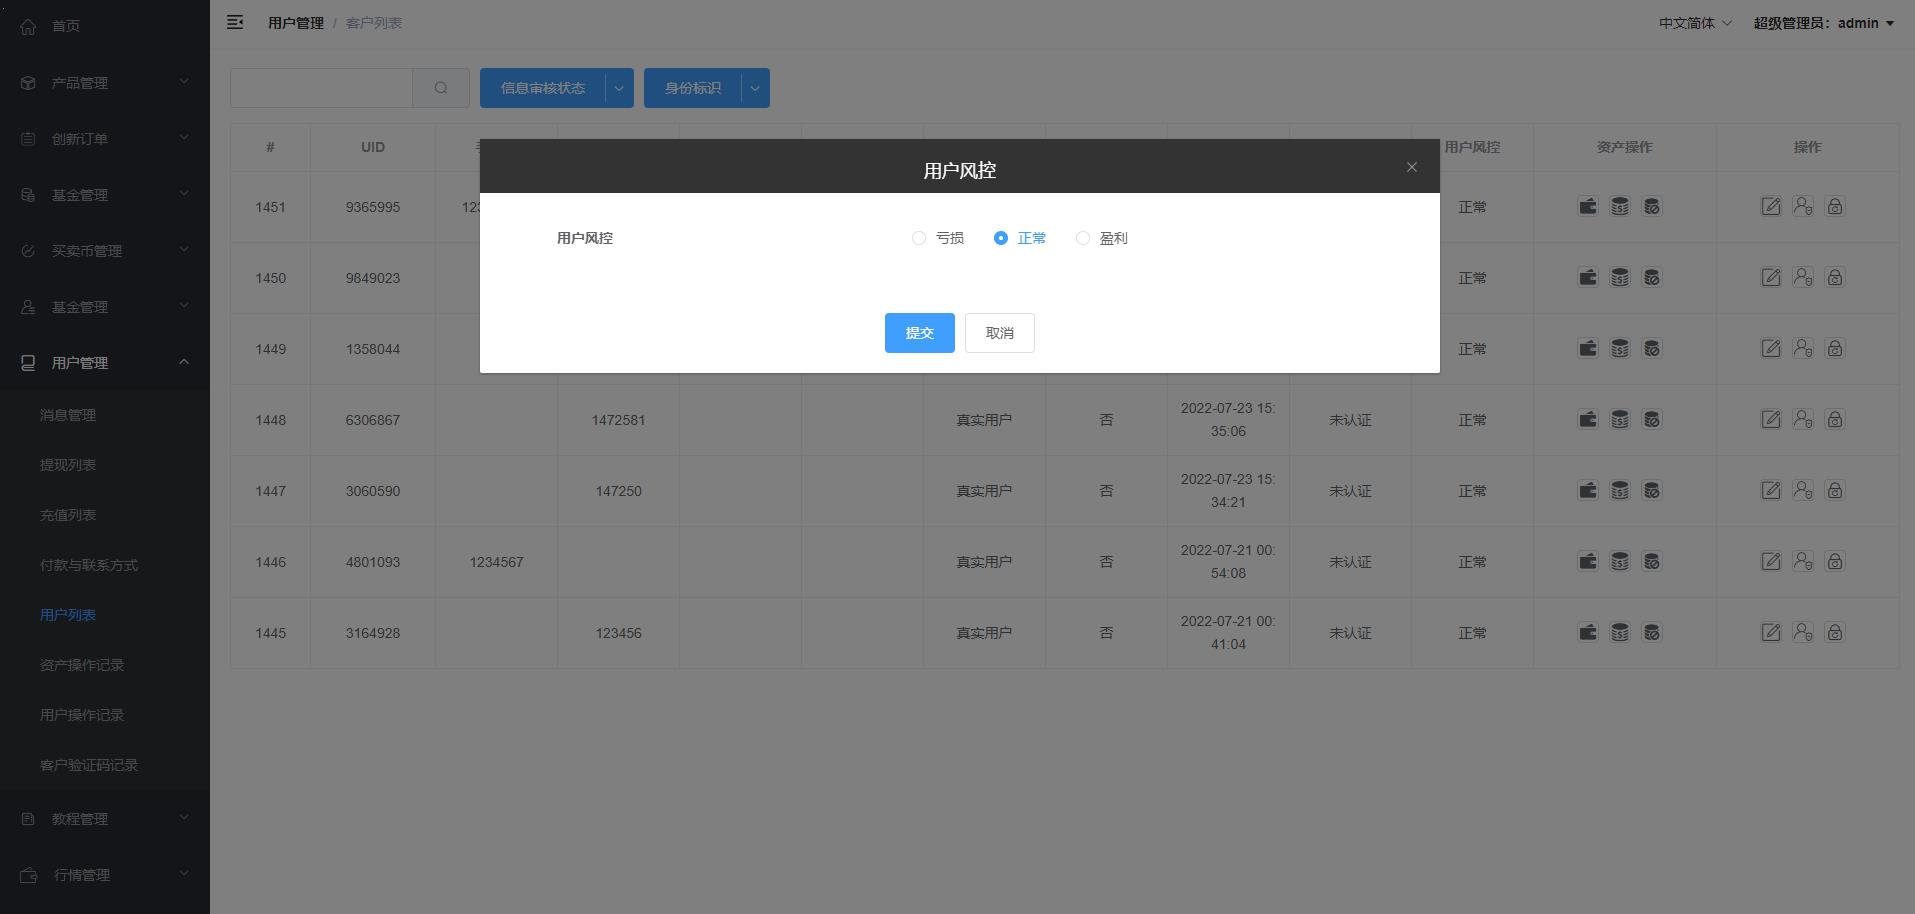Choose the 盈利 radio option
Image resolution: width=1915 pixels, height=914 pixels.
[1083, 238]
